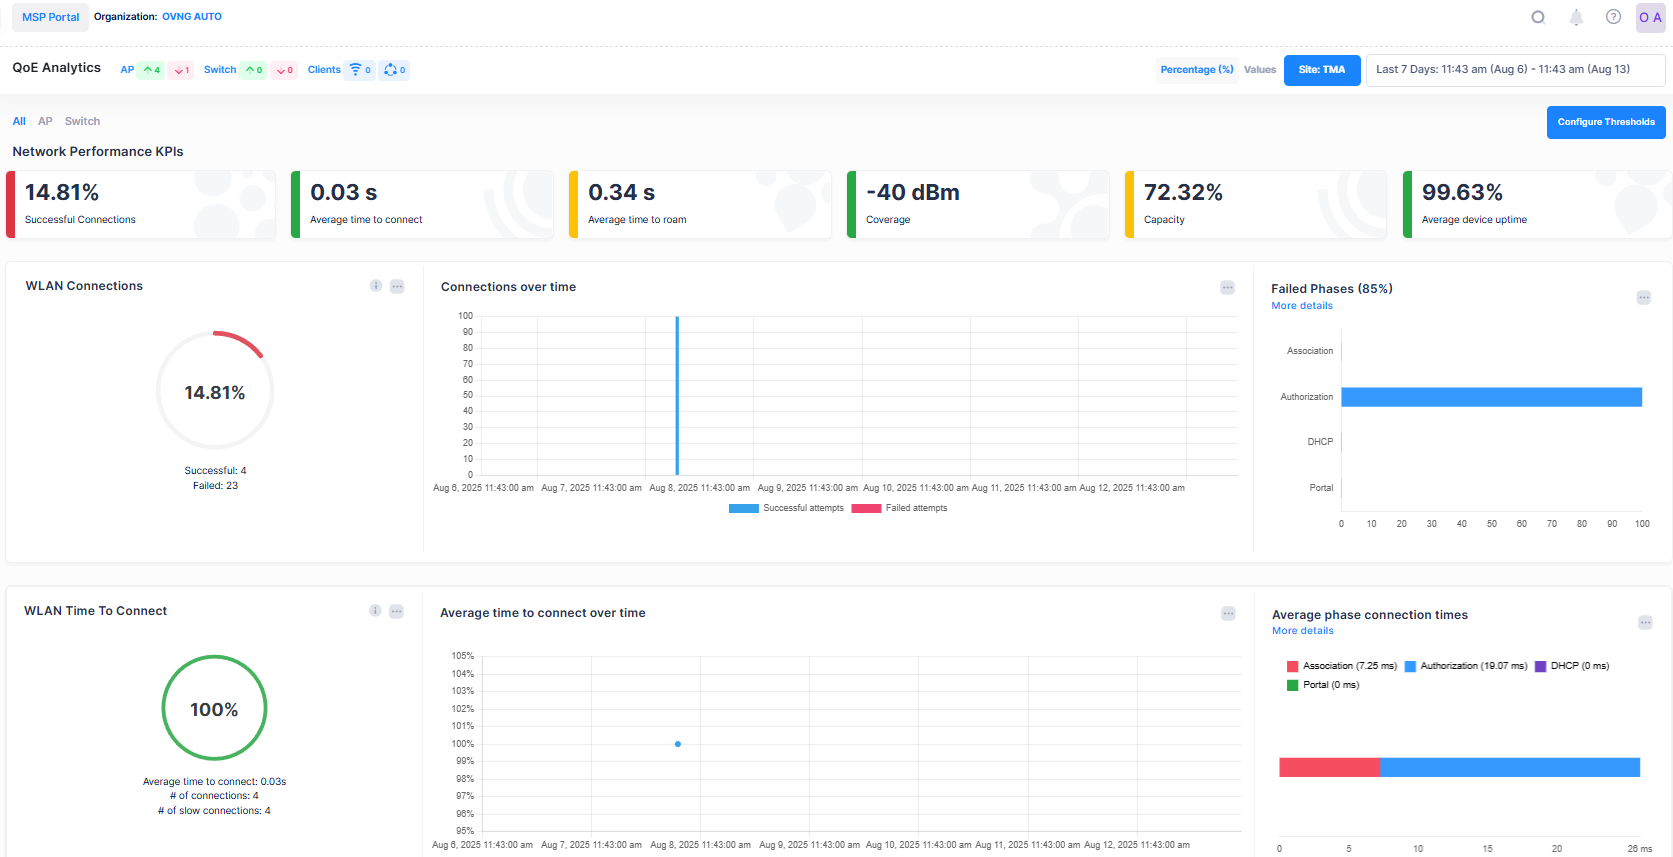Screen dimensions: 1673x857
Task: Toggle the Failed attempts legend series
Action: (899, 508)
